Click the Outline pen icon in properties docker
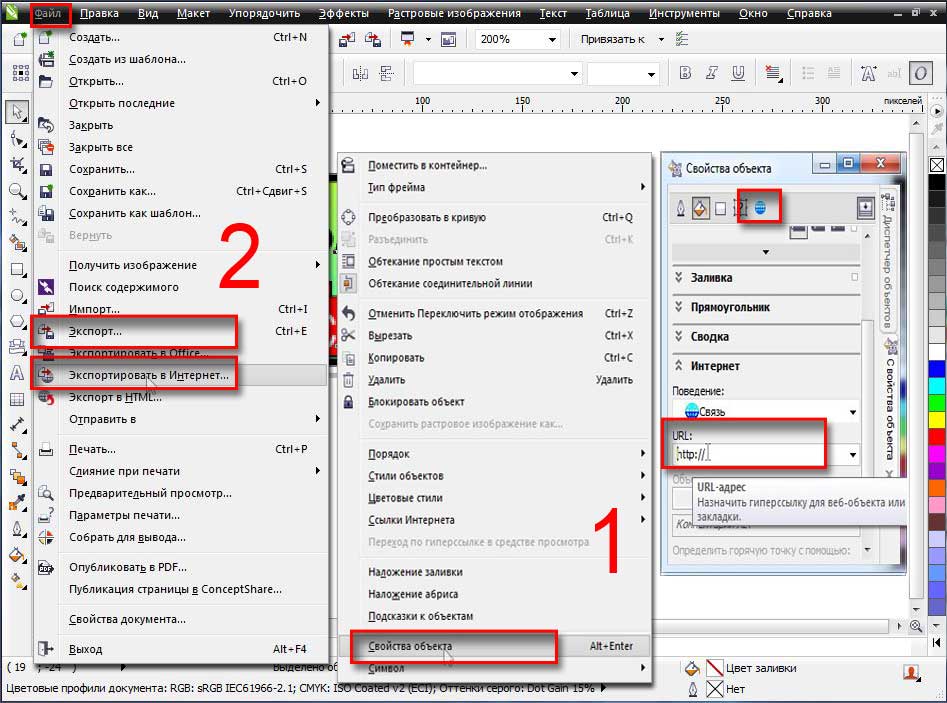Image resolution: width=947 pixels, height=703 pixels. [x=680, y=207]
